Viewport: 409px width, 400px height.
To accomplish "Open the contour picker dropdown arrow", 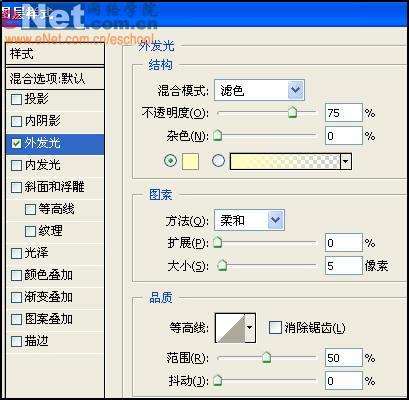I will pyautogui.click(x=250, y=328).
